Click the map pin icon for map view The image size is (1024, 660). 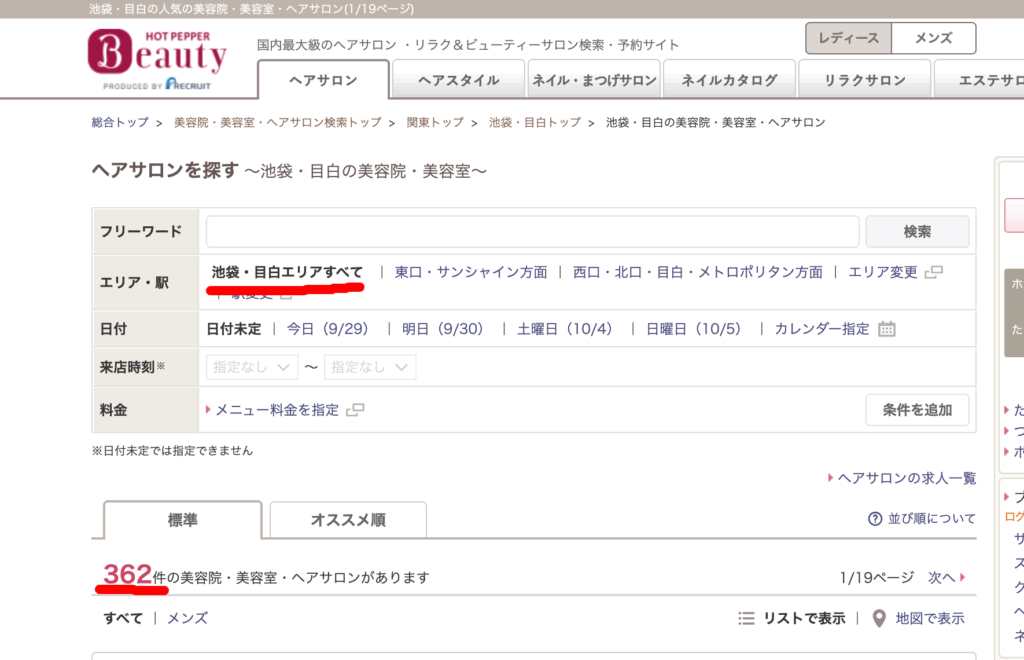(x=878, y=618)
